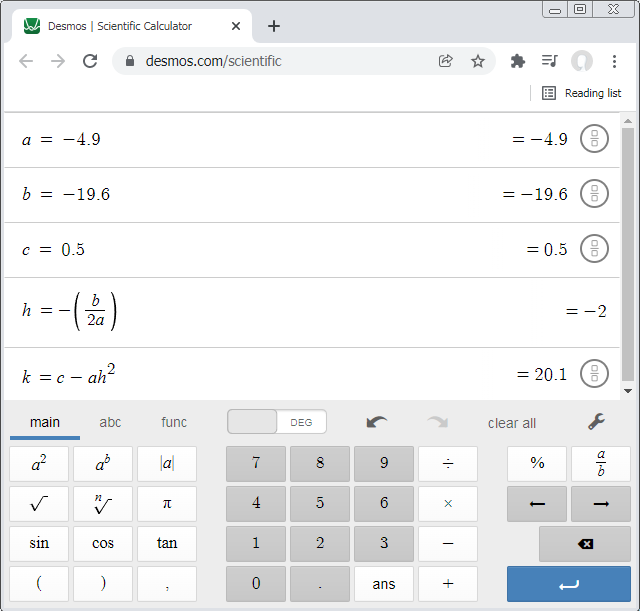The image size is (640, 611).
Task: Toggle fraction display for a = -4.9
Action: [x=594, y=138]
